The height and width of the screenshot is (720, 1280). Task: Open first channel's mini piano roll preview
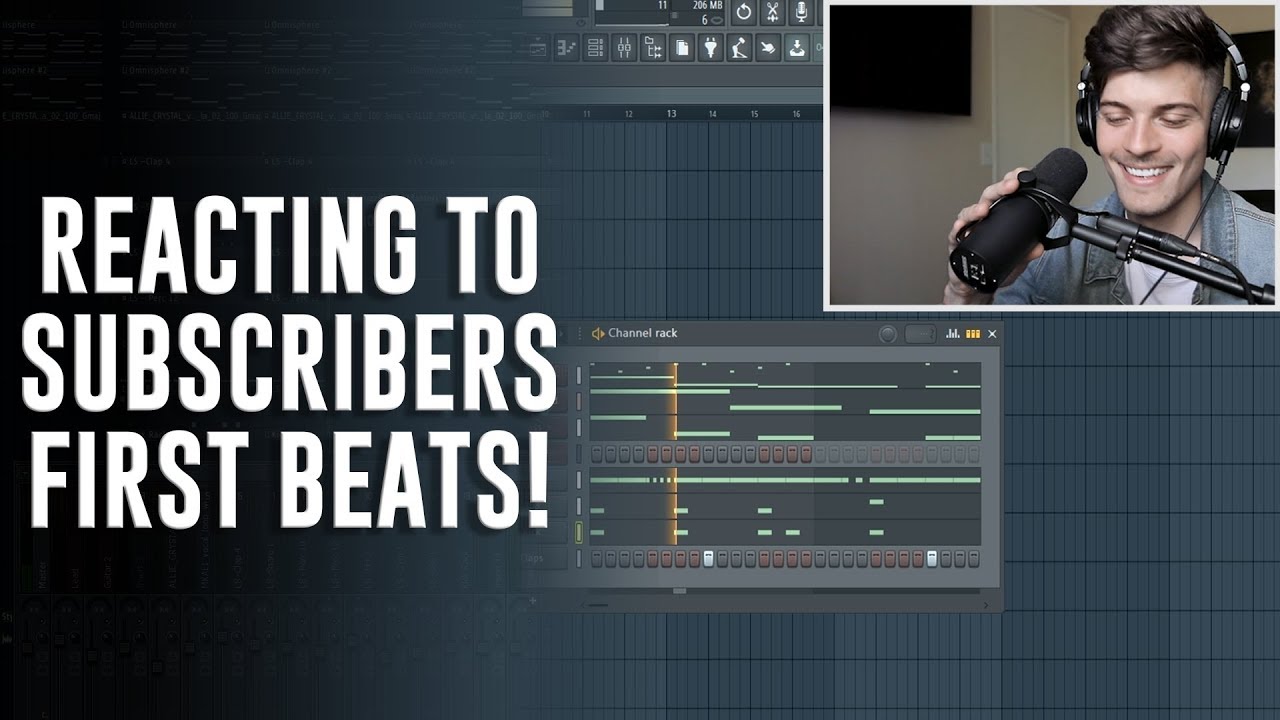785,375
